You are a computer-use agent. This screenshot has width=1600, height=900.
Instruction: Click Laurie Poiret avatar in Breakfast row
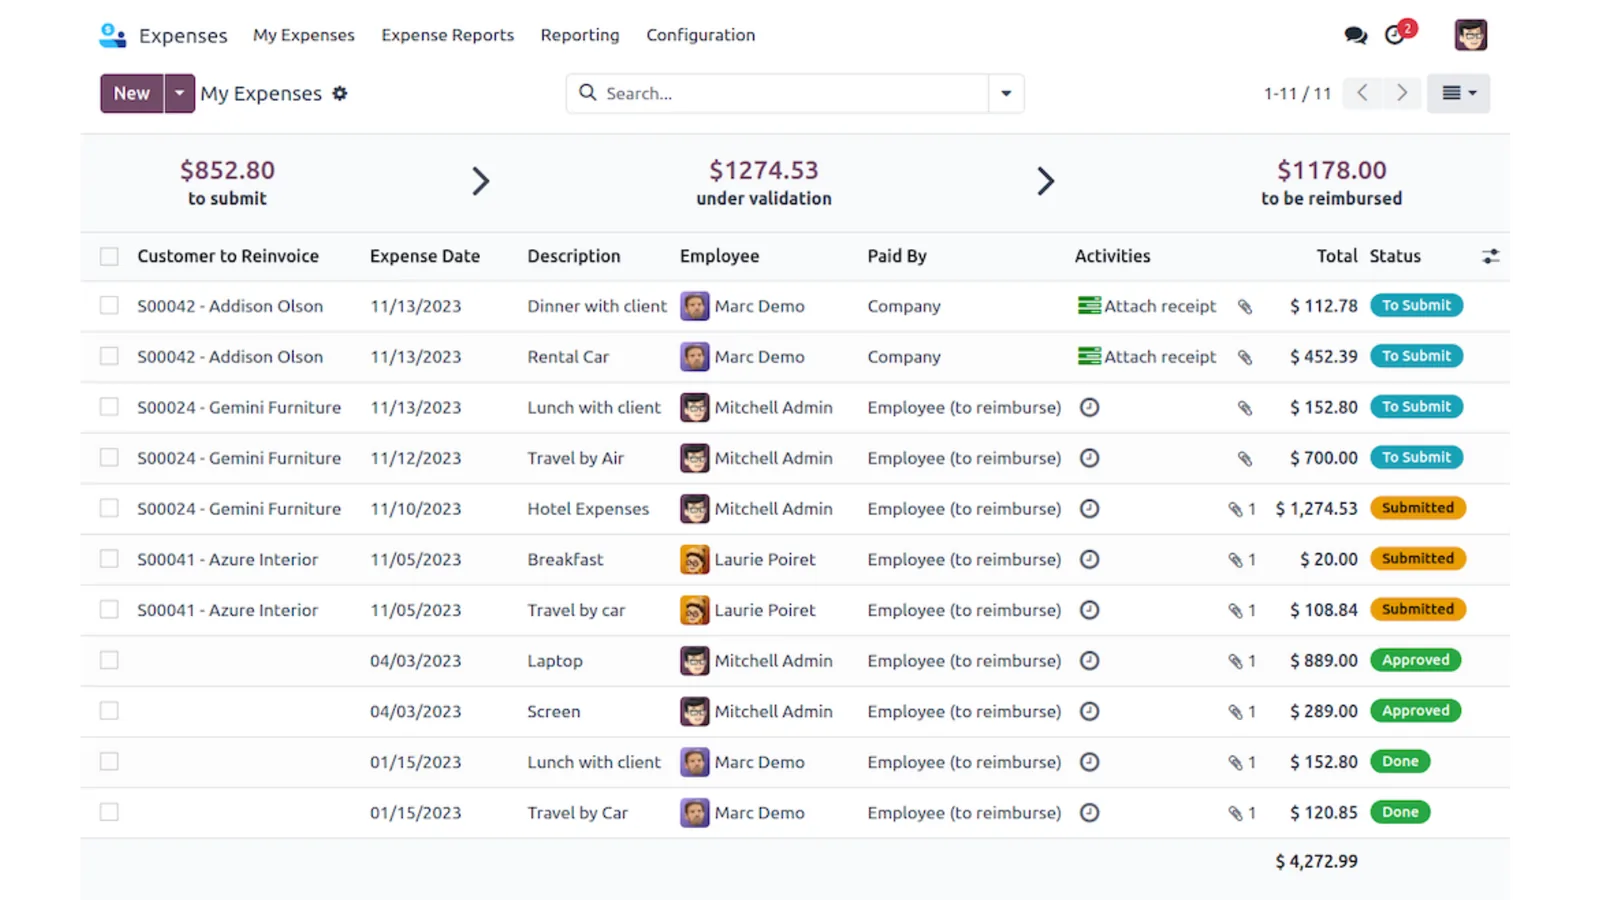694,560
